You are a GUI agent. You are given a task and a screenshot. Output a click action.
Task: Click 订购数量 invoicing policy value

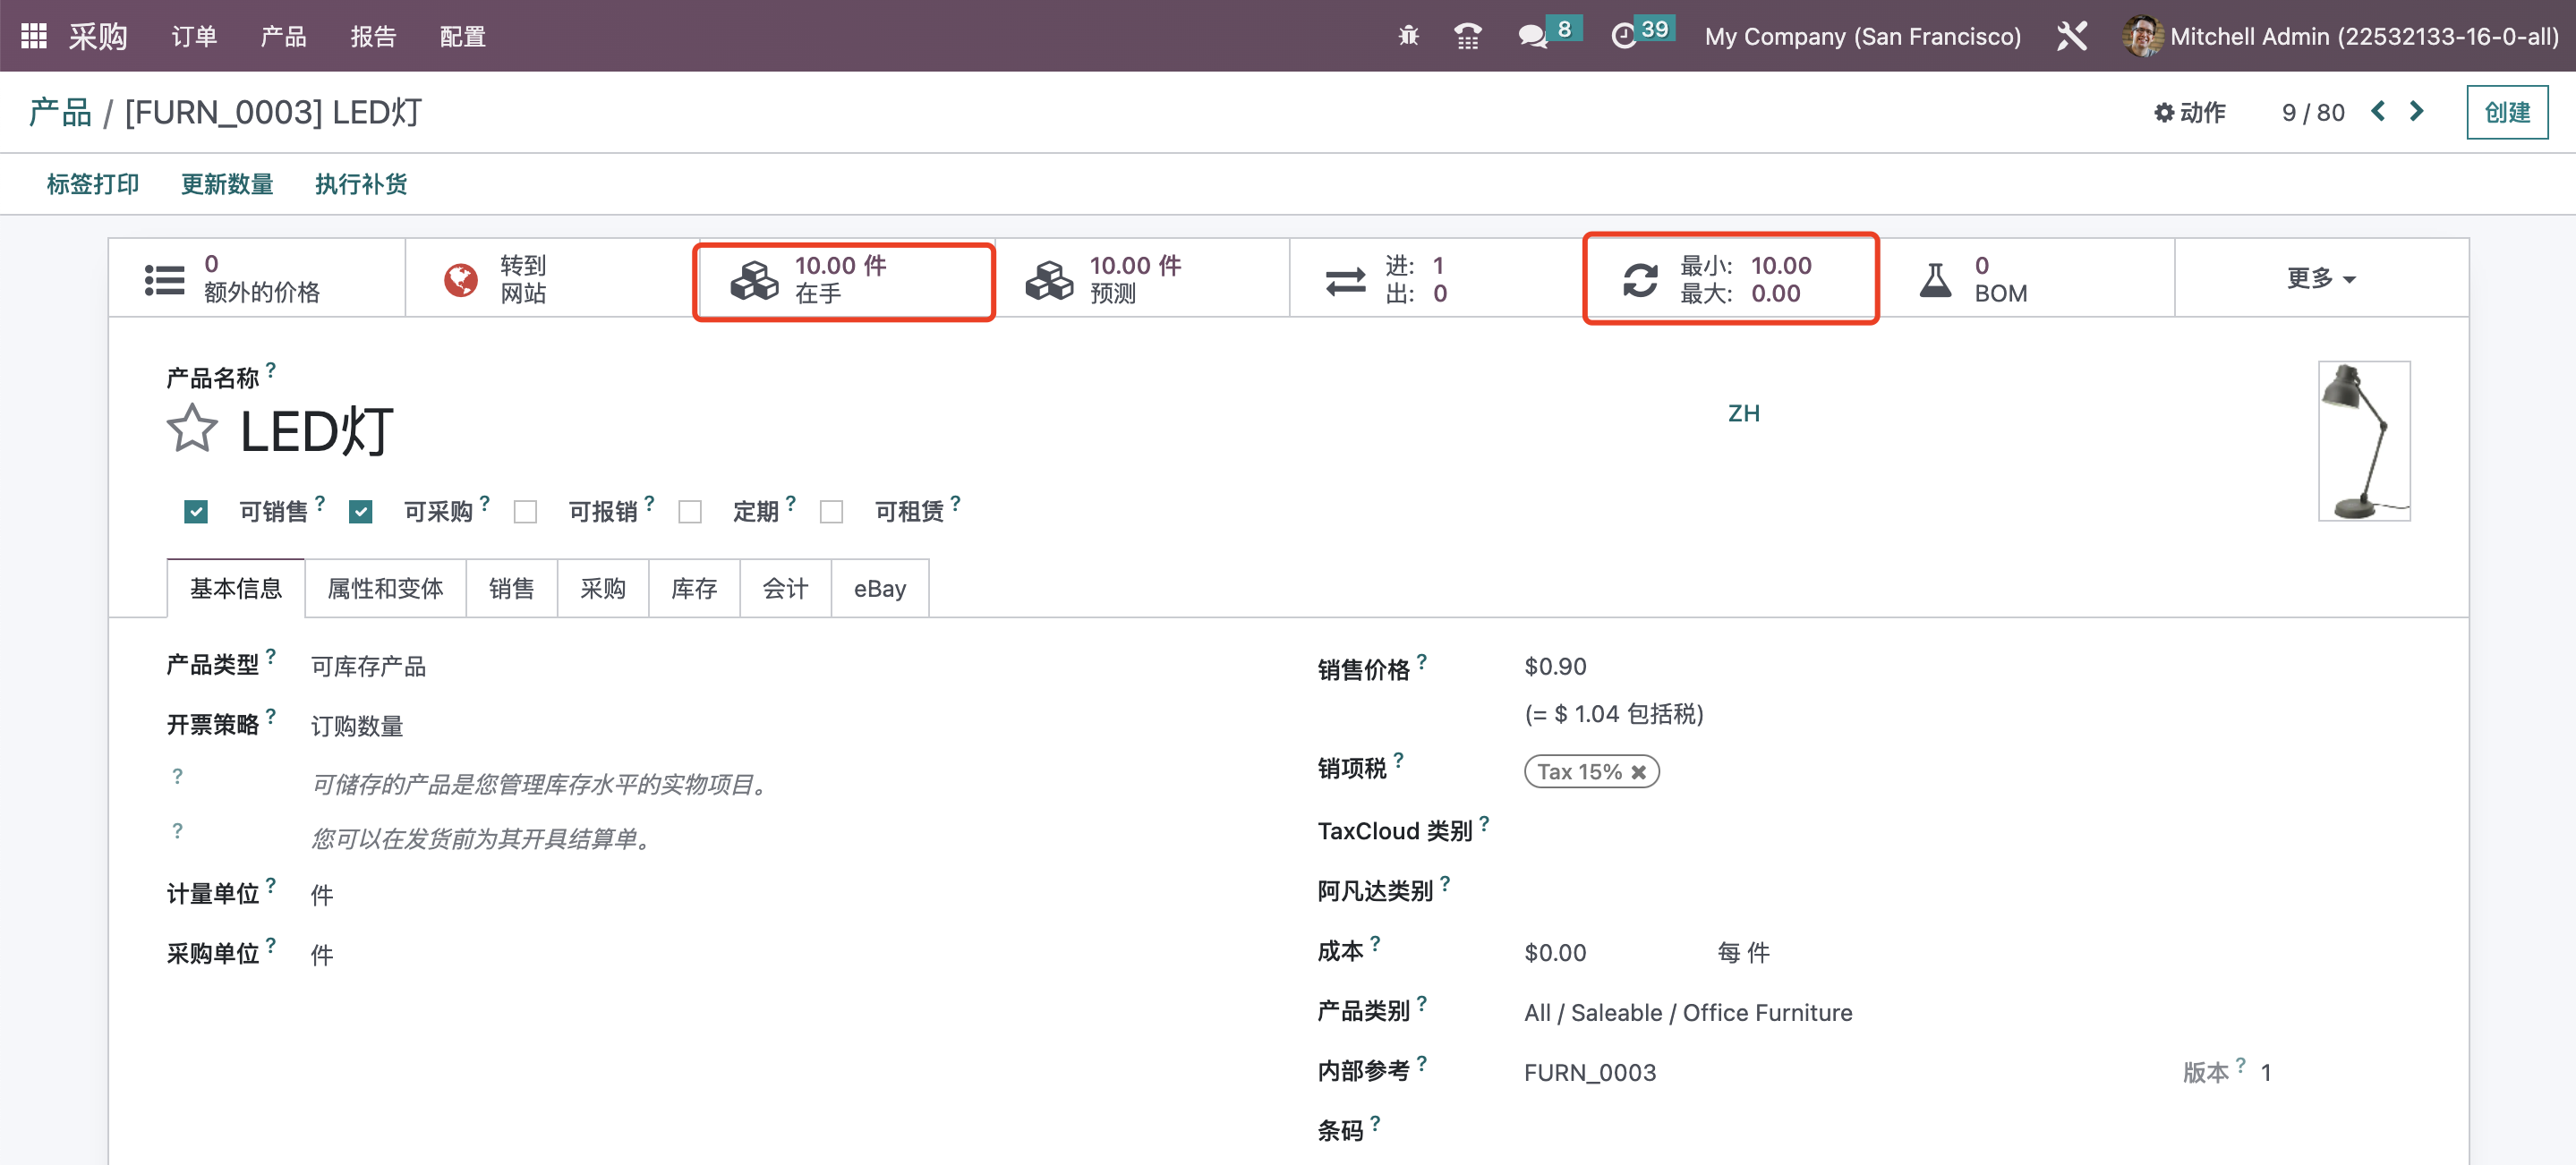357,726
